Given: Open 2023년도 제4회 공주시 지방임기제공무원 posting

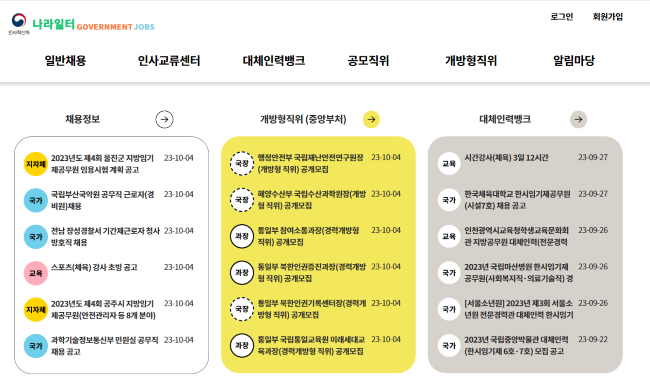Looking at the screenshot, I should click(103, 310).
